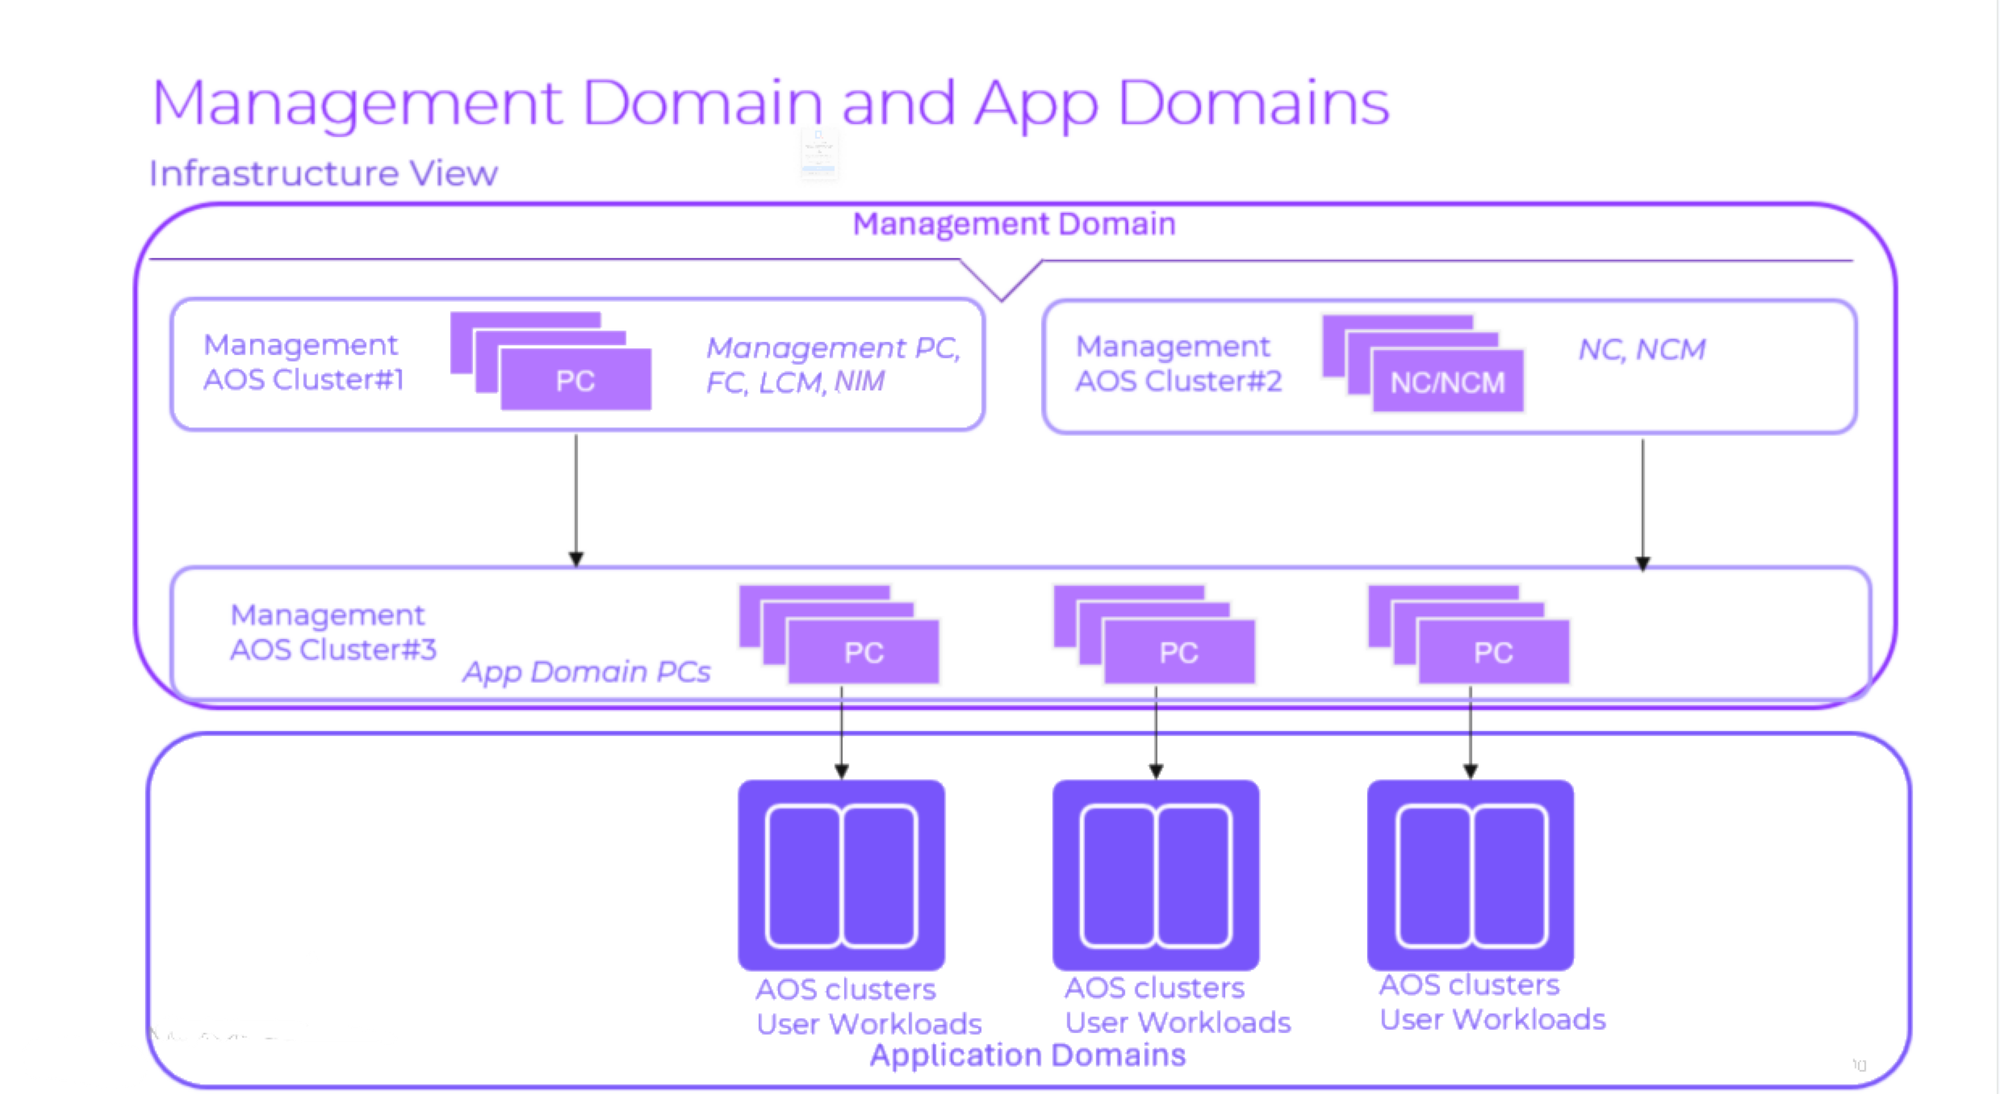Click the middle AOS clusters block icon

tap(1156, 875)
